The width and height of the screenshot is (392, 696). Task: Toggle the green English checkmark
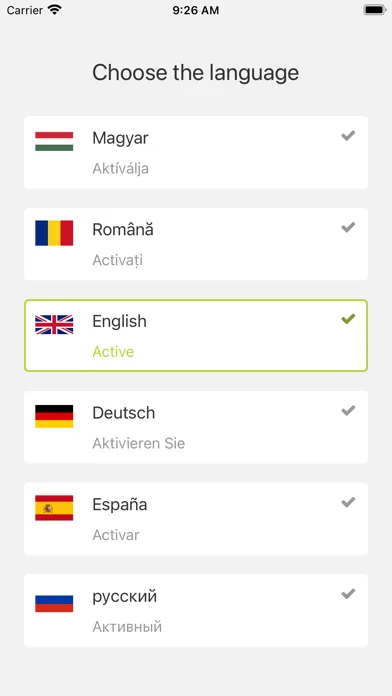tap(348, 319)
